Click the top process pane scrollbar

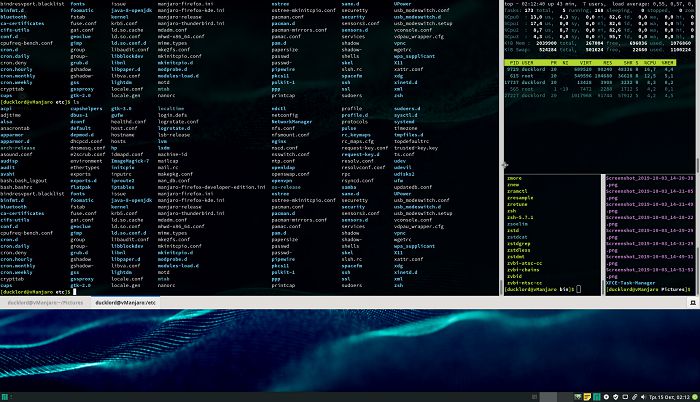click(x=697, y=166)
